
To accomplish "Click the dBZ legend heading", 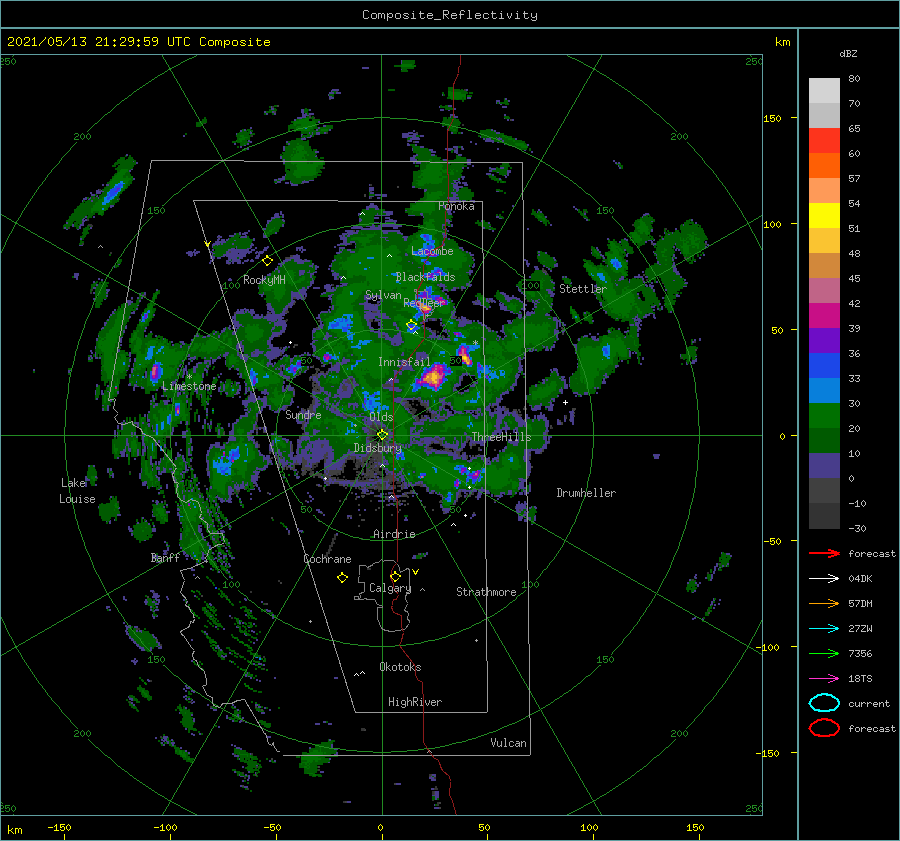I will [x=848, y=53].
